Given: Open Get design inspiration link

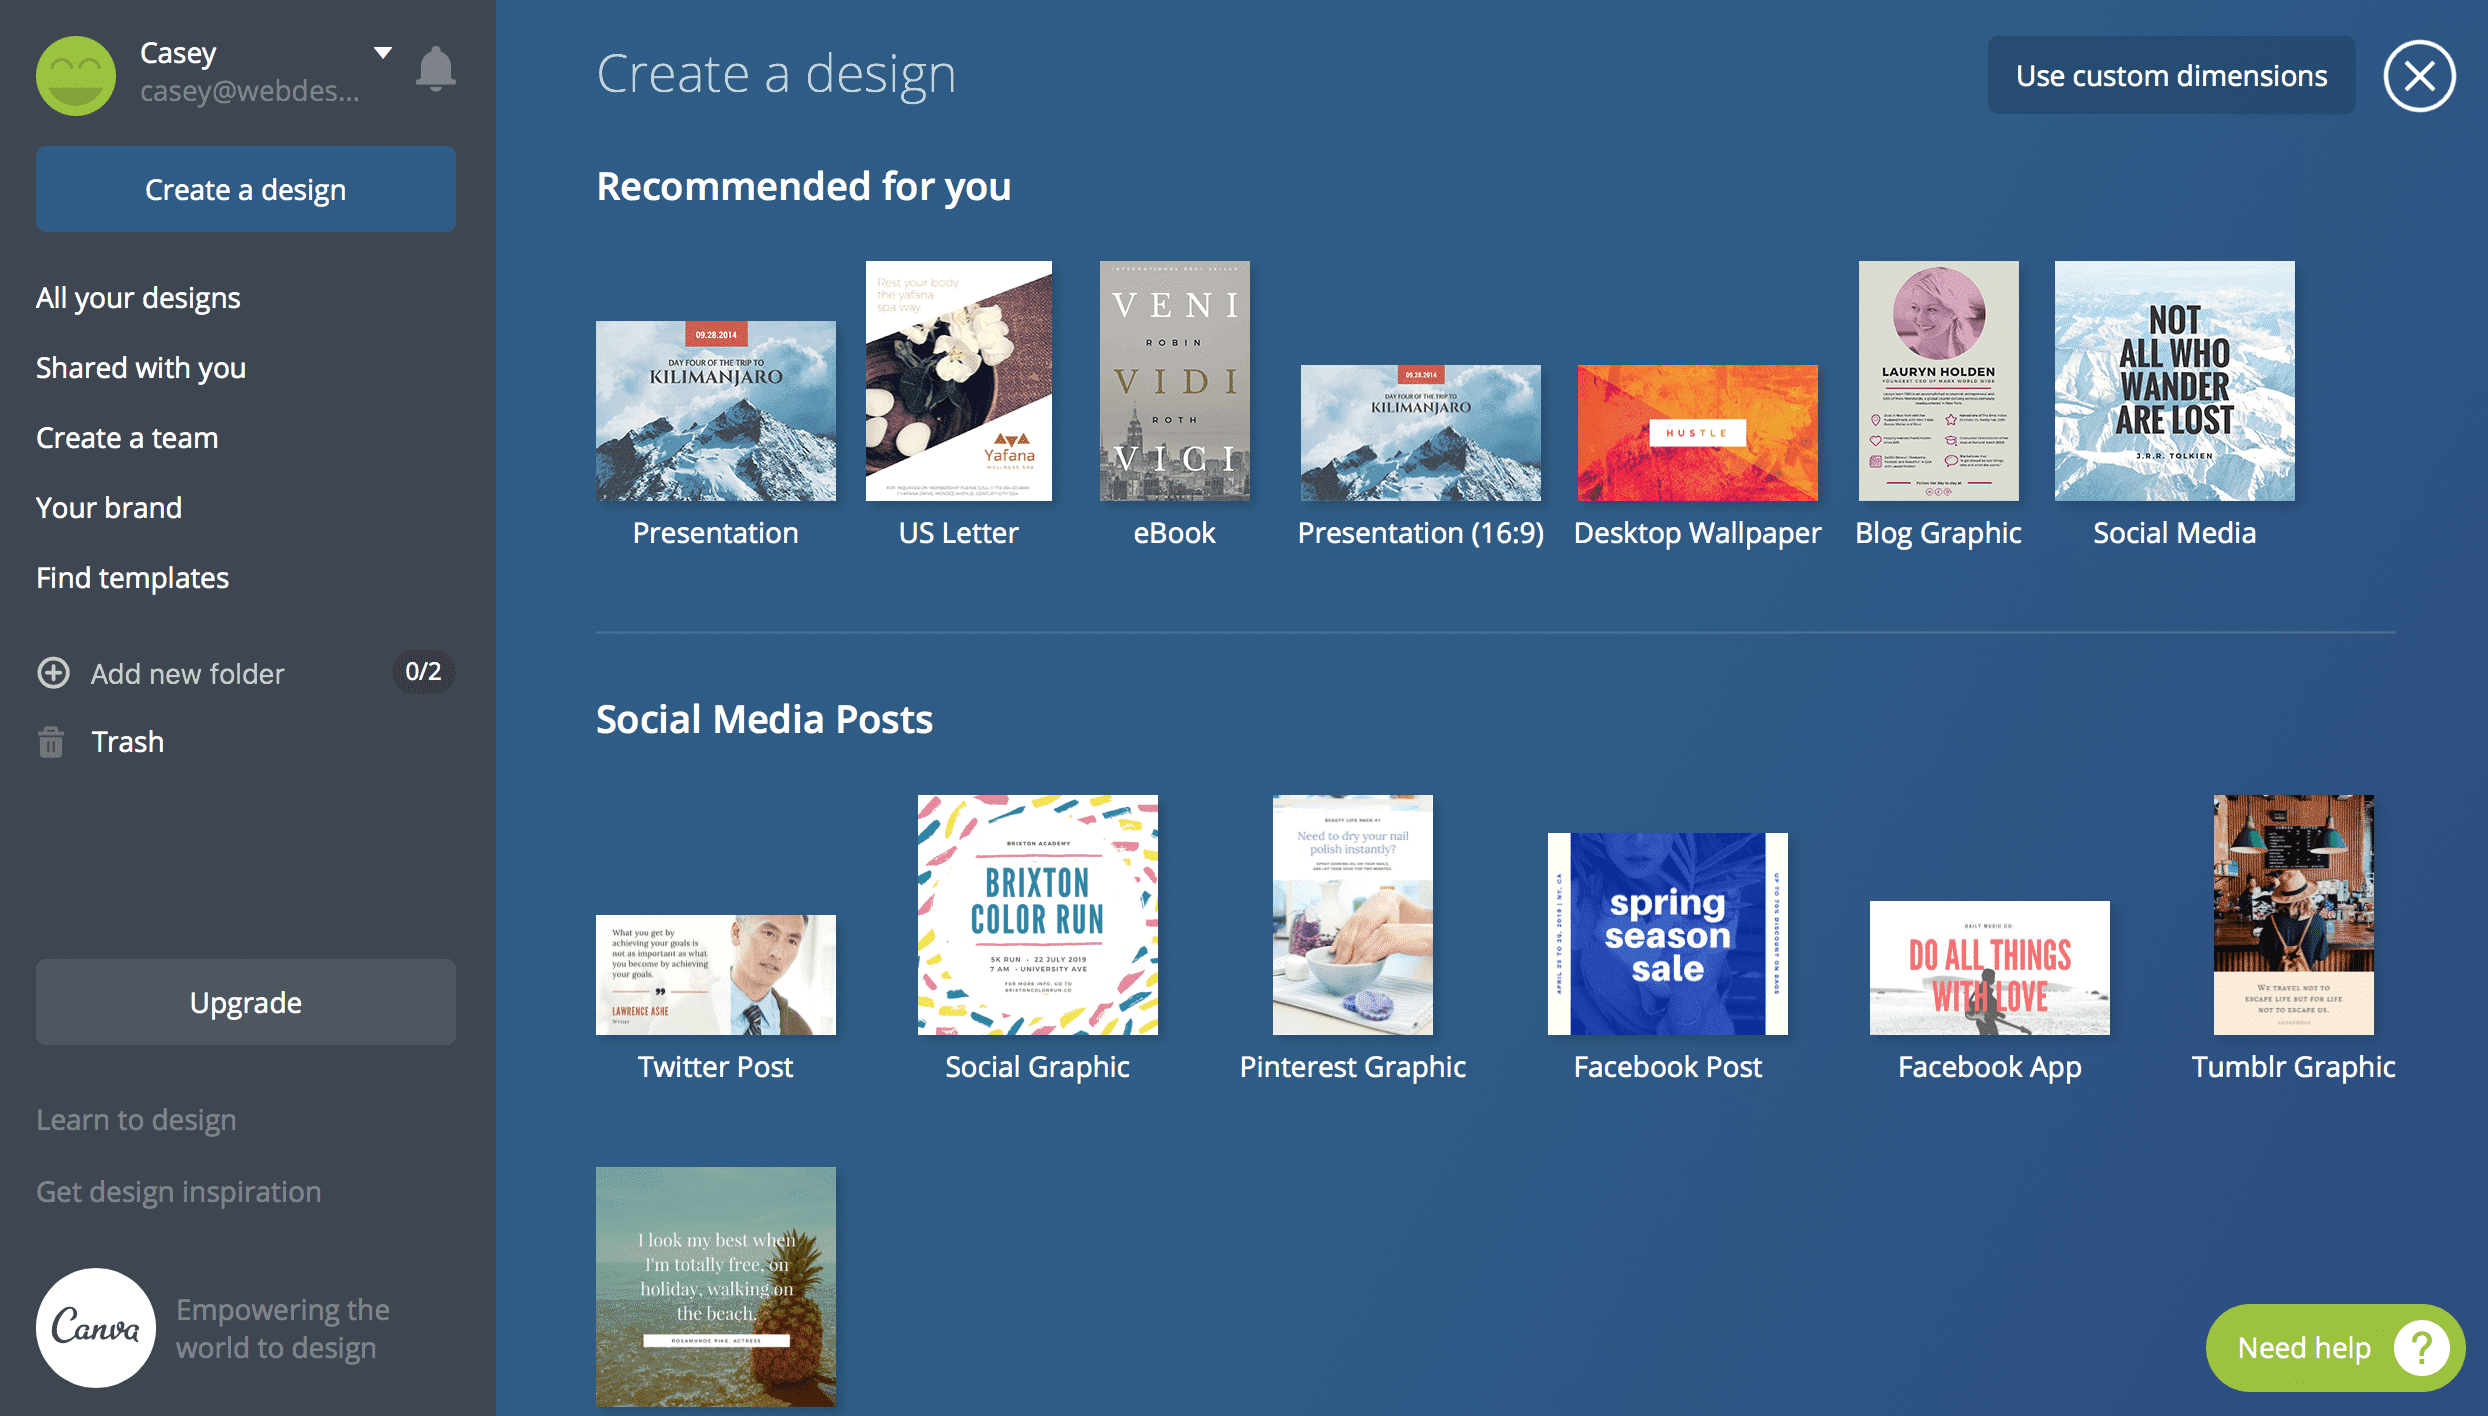Looking at the screenshot, I should tap(179, 1192).
